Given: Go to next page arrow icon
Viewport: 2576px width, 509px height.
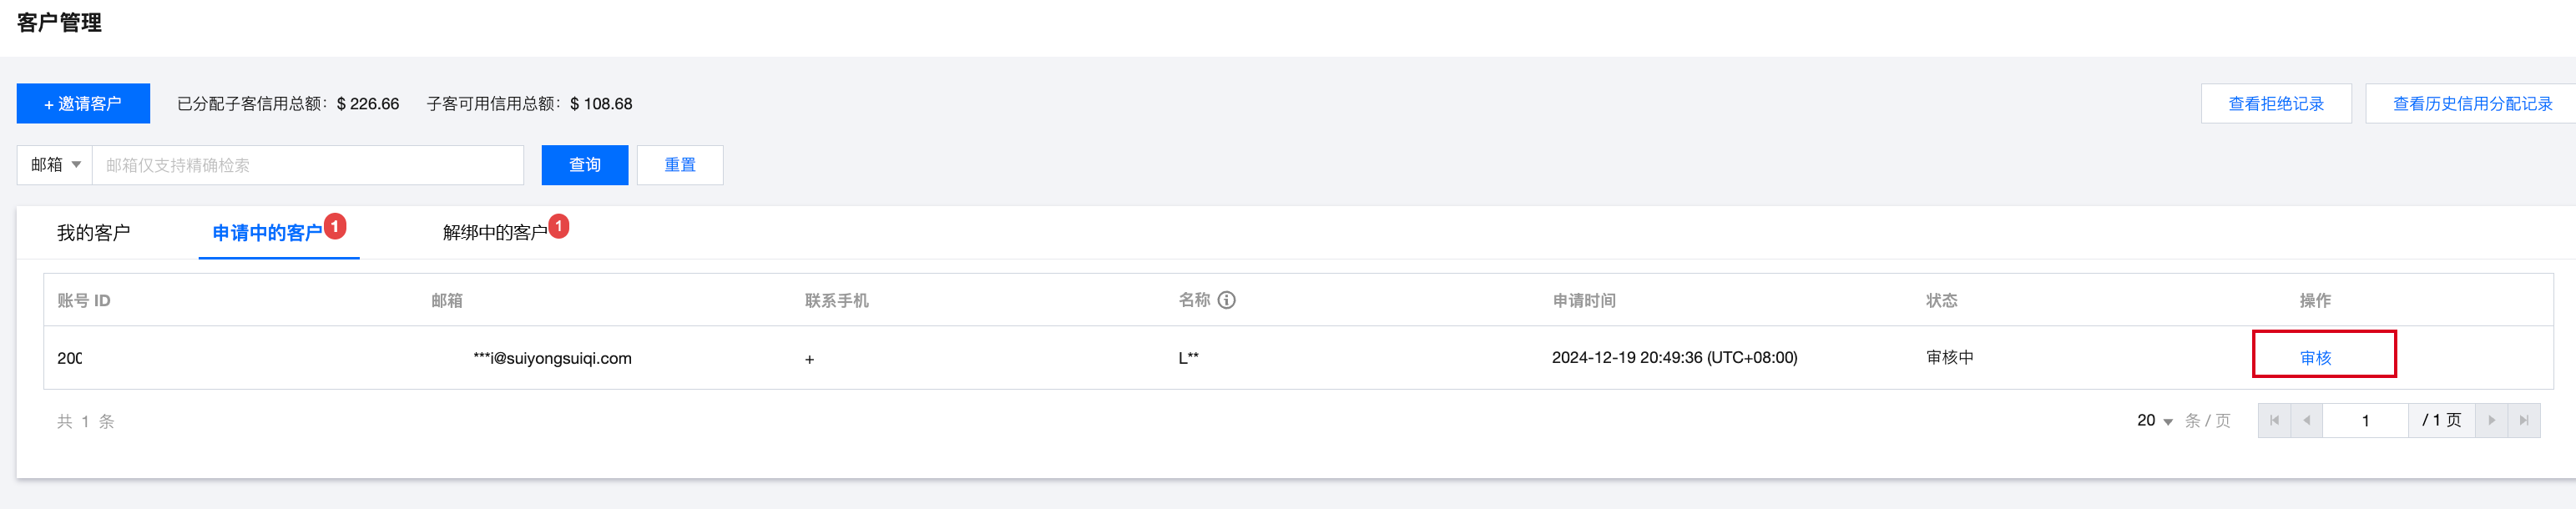Looking at the screenshot, I should pyautogui.click(x=2491, y=421).
